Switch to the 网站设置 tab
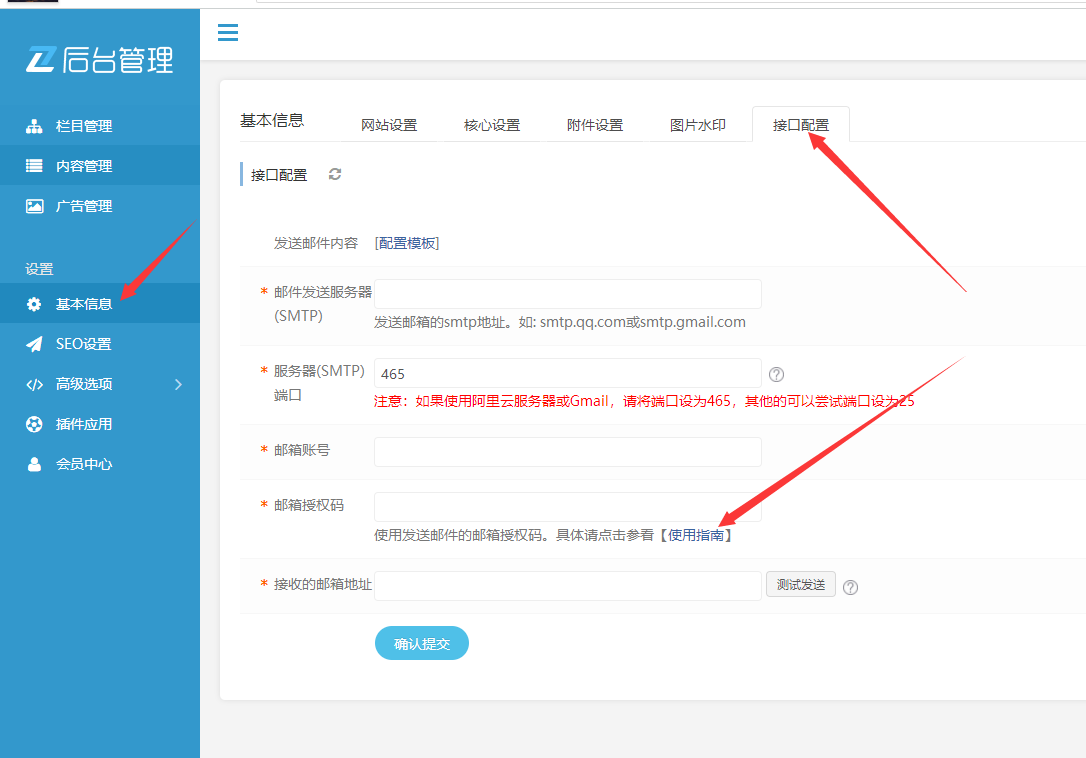Screen dimensions: 1086x758 pos(389,125)
